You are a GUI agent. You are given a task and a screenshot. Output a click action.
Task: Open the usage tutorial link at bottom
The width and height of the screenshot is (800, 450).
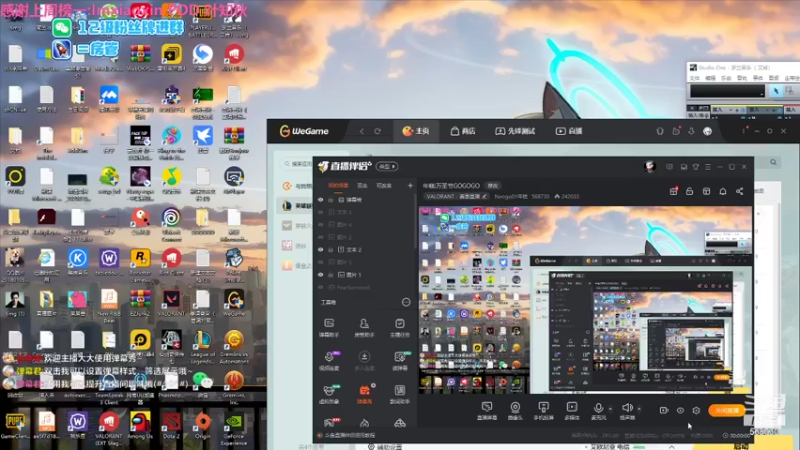347,435
